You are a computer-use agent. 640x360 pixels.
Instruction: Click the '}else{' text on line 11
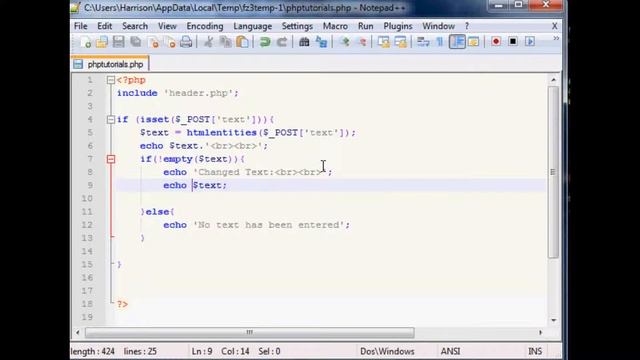[x=158, y=212]
